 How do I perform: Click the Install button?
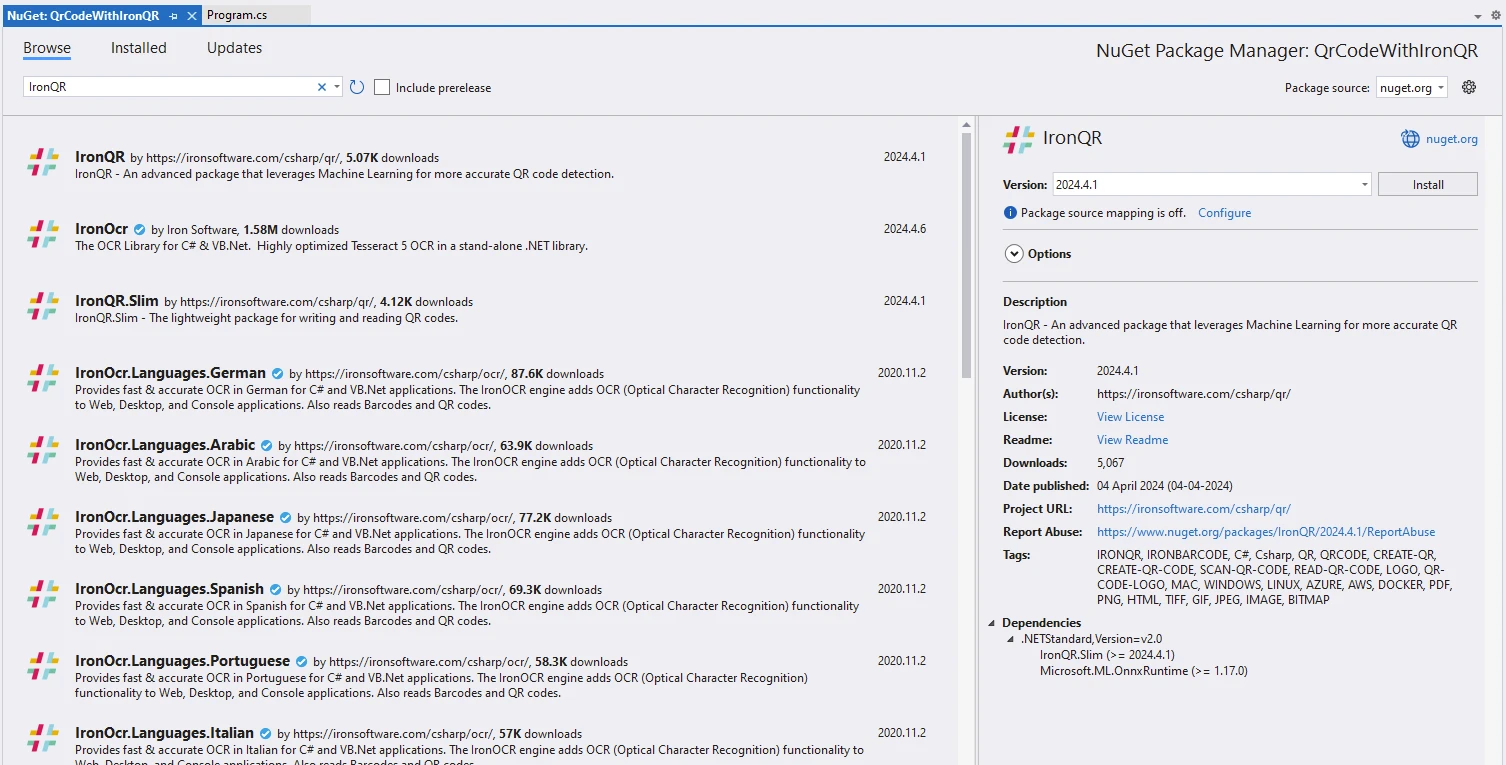coord(1427,185)
